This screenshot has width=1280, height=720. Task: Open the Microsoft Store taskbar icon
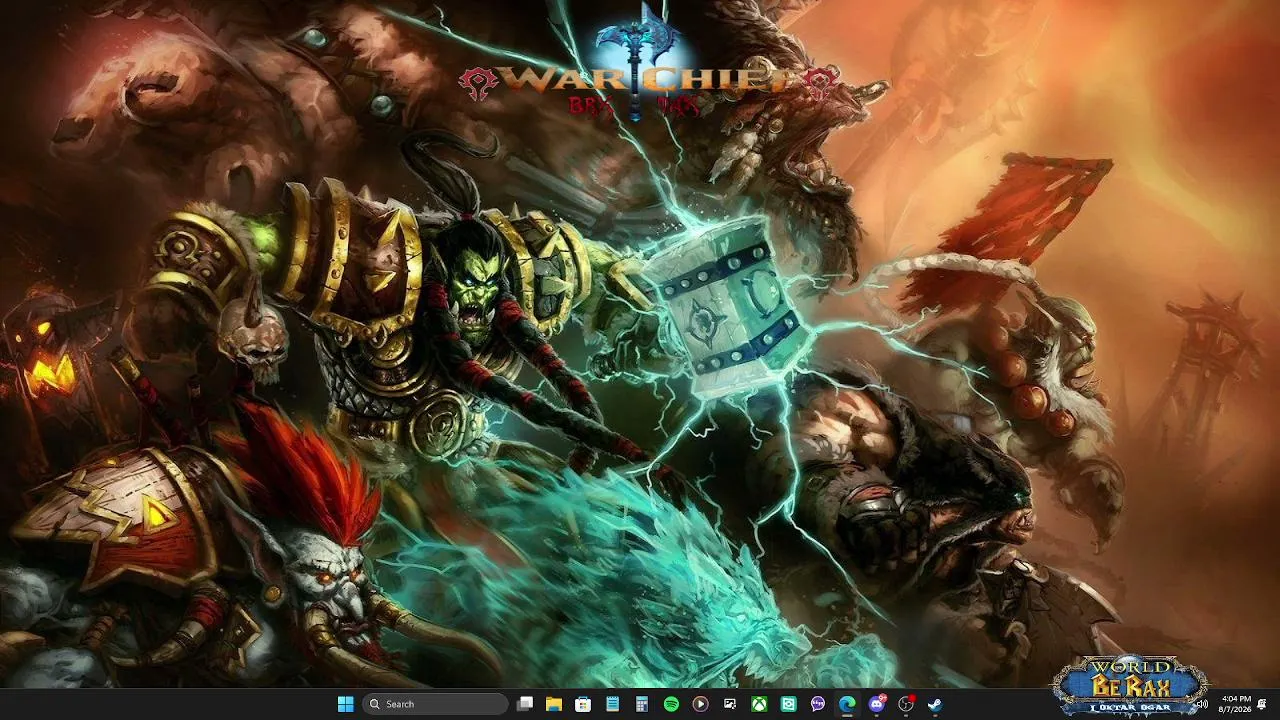pos(583,704)
